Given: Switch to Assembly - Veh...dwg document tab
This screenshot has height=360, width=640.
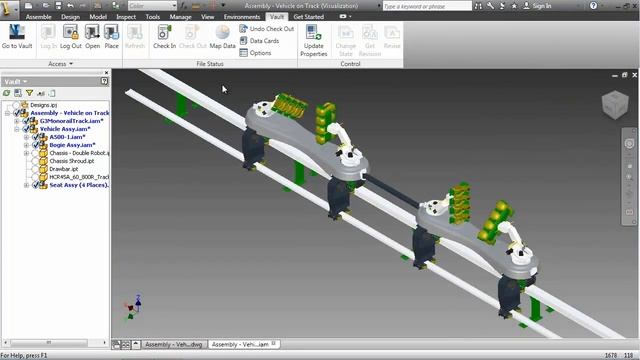Looking at the screenshot, I should click(x=173, y=344).
